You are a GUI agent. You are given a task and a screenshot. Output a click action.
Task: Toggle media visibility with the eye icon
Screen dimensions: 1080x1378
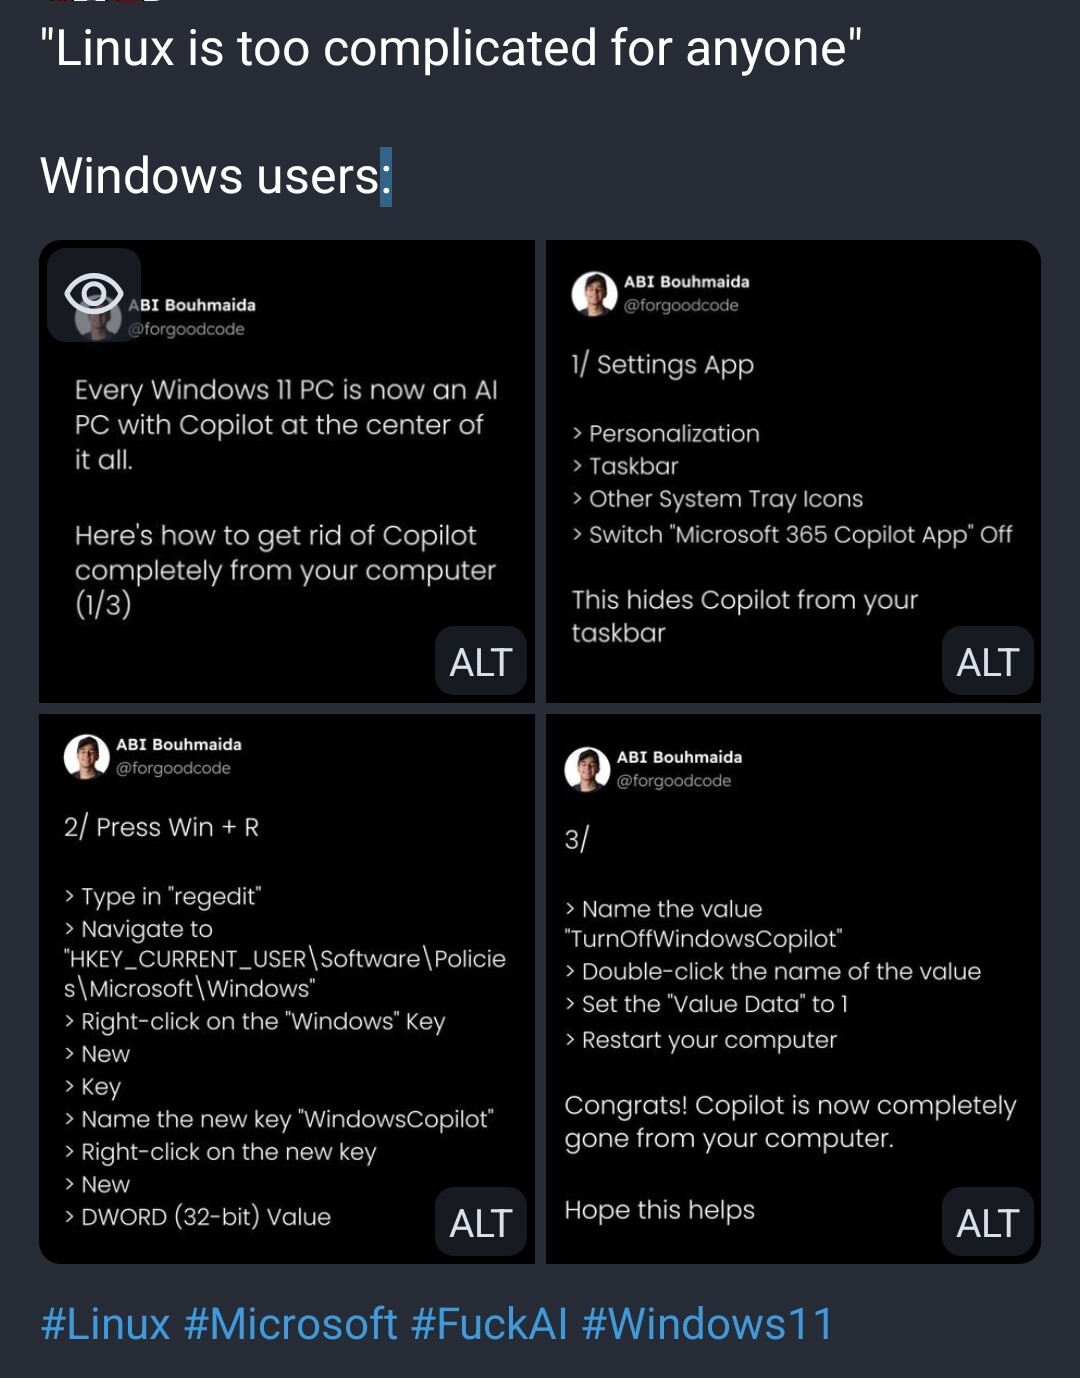pos(94,294)
